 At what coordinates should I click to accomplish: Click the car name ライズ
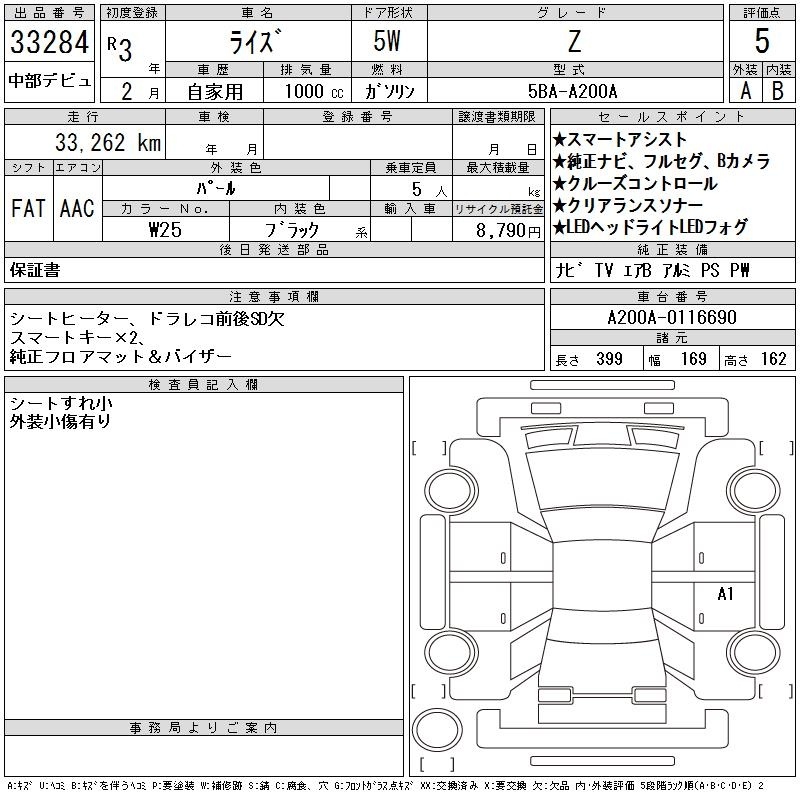(x=257, y=44)
